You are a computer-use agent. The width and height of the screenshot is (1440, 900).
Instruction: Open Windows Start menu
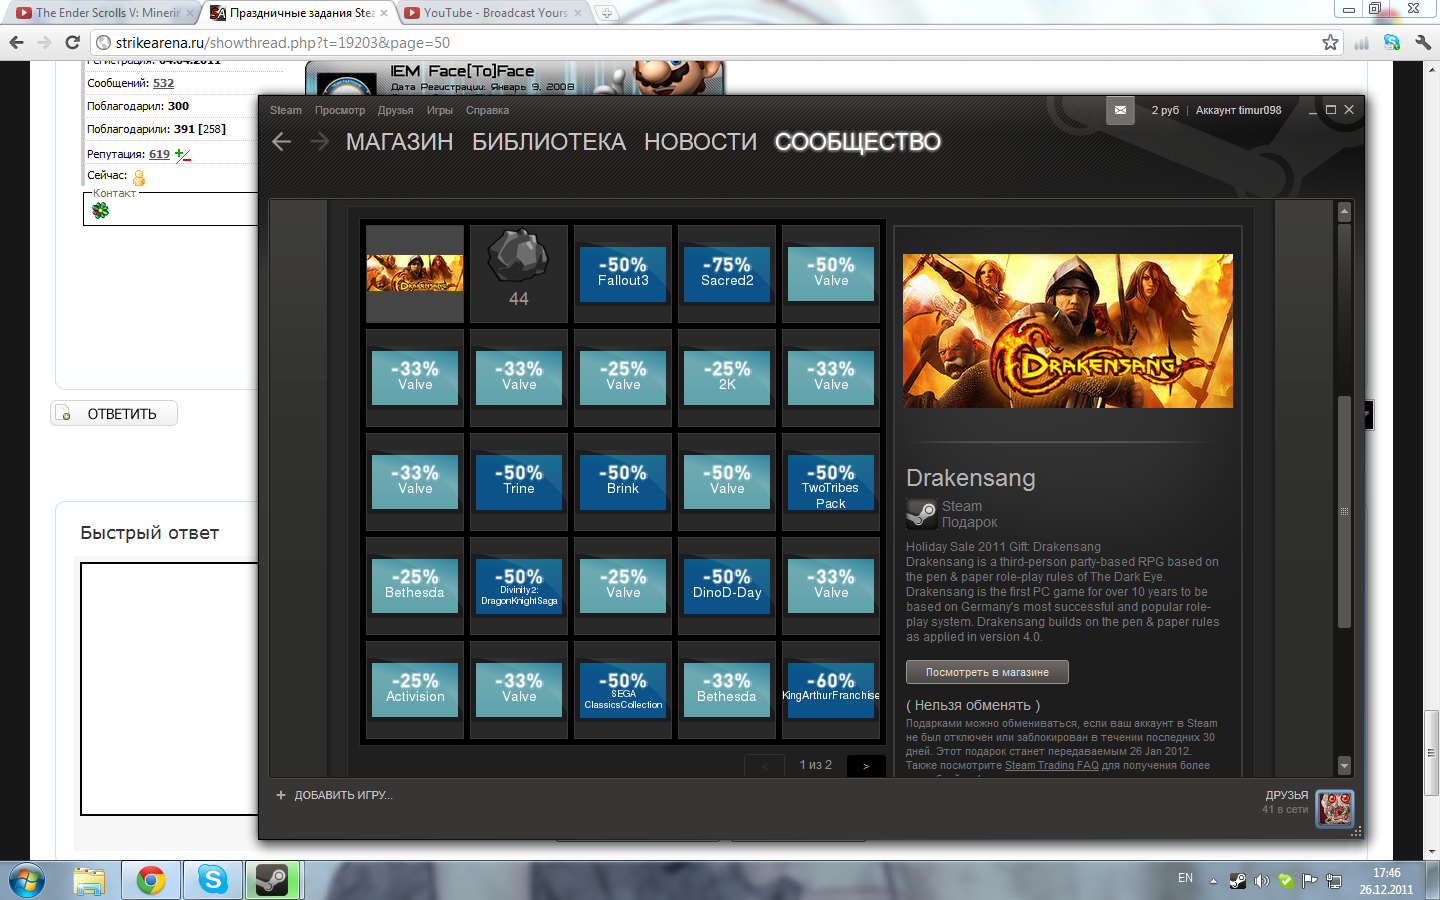point(26,880)
